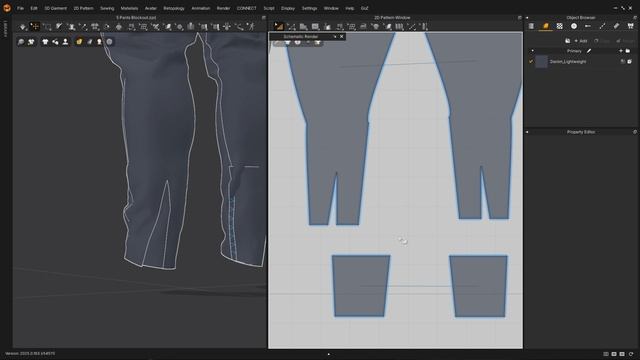Click the avatar figure tool at end of 3D toolbar
640x360 pixels.
click(252, 27)
